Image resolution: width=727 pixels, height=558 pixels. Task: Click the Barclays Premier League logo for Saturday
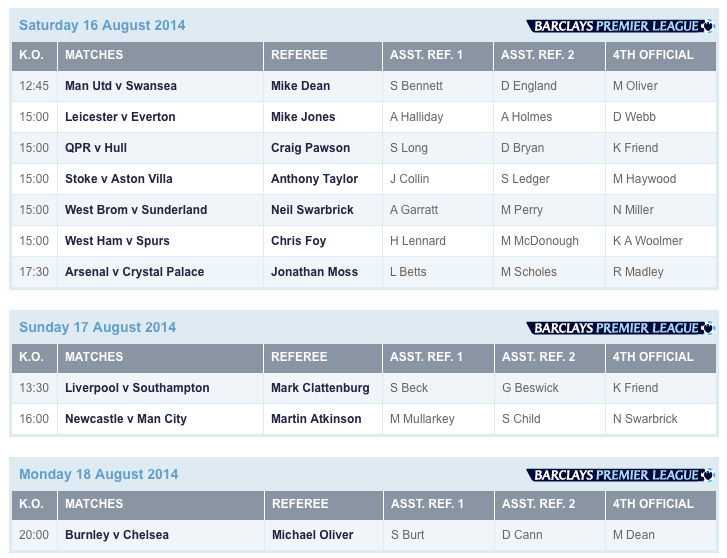click(x=620, y=26)
